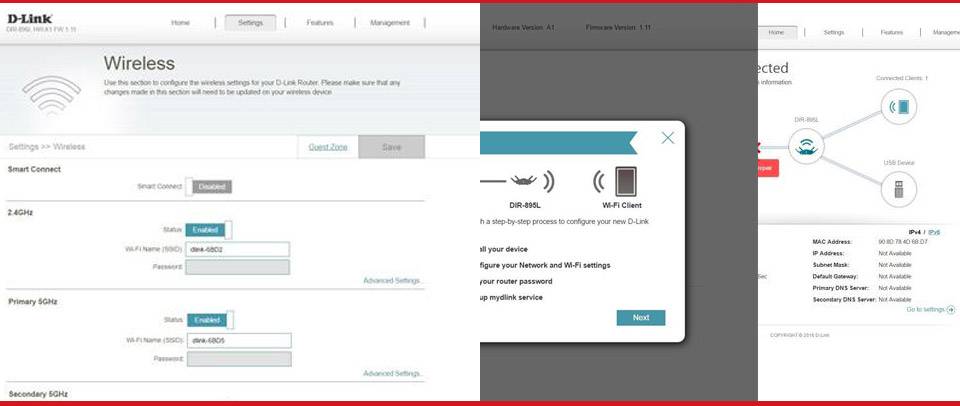Screen dimensions: 960x406
Task: Click the 'Smart Connect' section heading
Action: click(34, 169)
